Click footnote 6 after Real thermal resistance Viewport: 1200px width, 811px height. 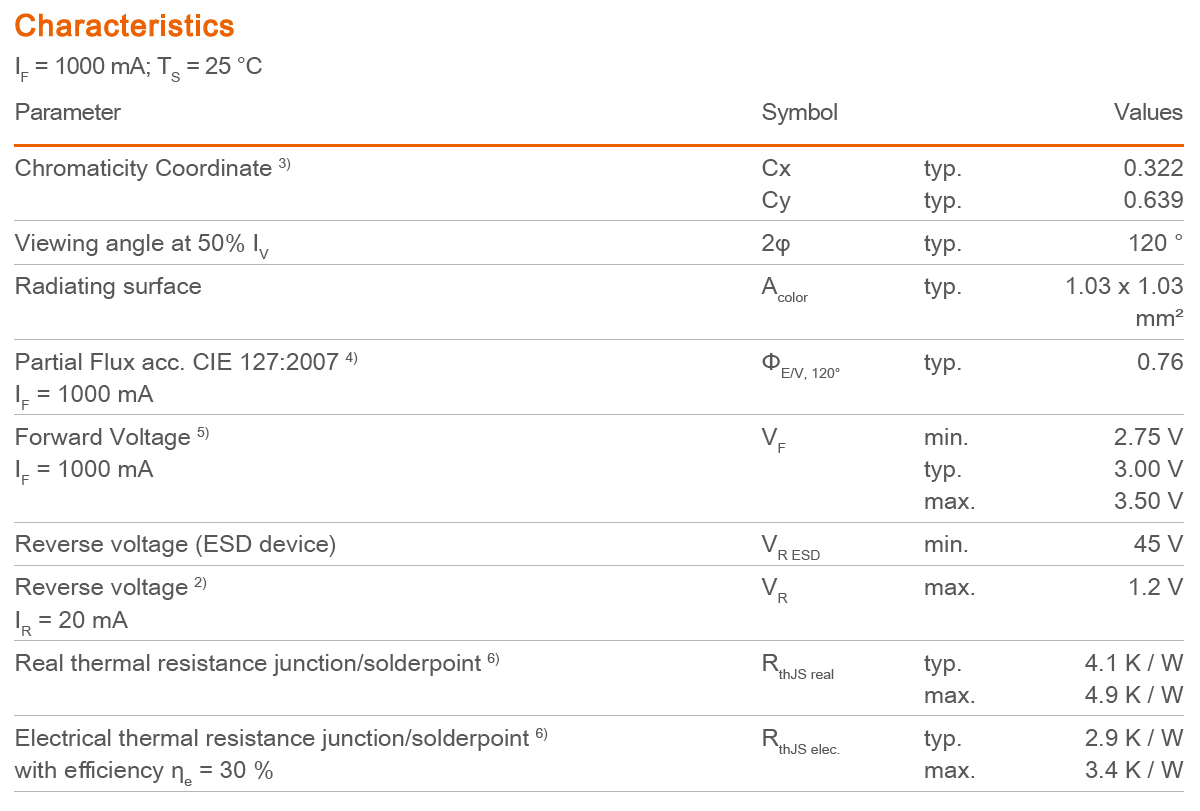pyautogui.click(x=493, y=659)
